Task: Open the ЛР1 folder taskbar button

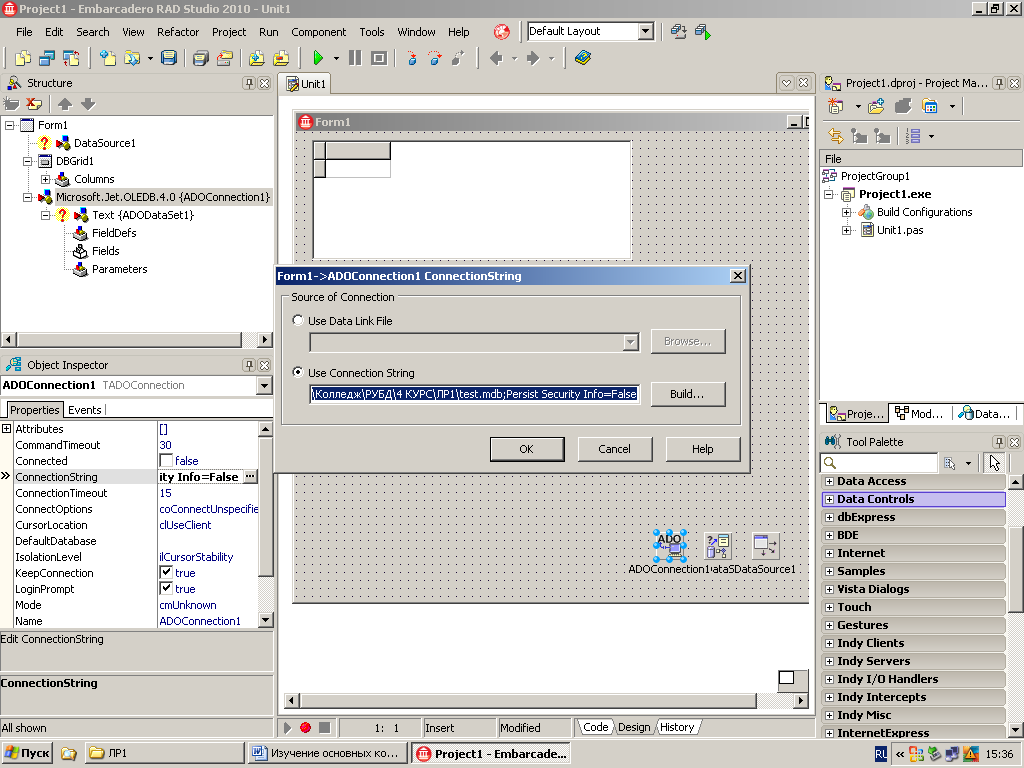Action: 165,753
